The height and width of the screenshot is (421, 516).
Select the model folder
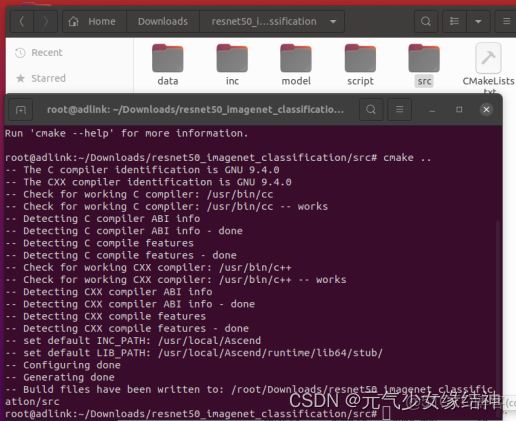point(296,65)
